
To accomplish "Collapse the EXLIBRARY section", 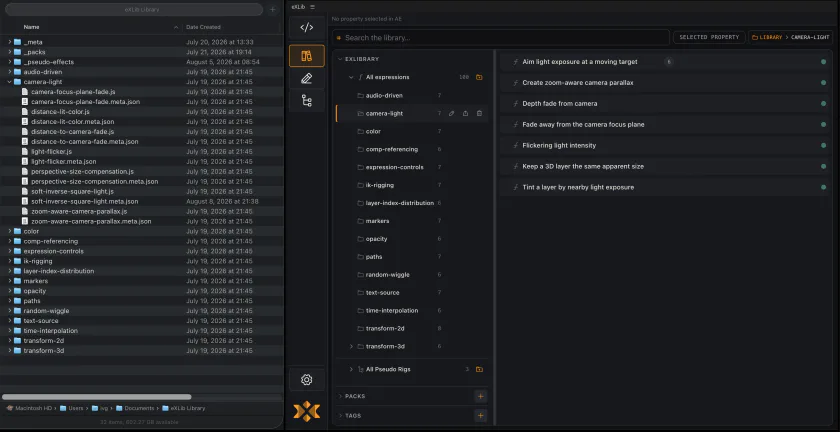I will click(x=340, y=59).
